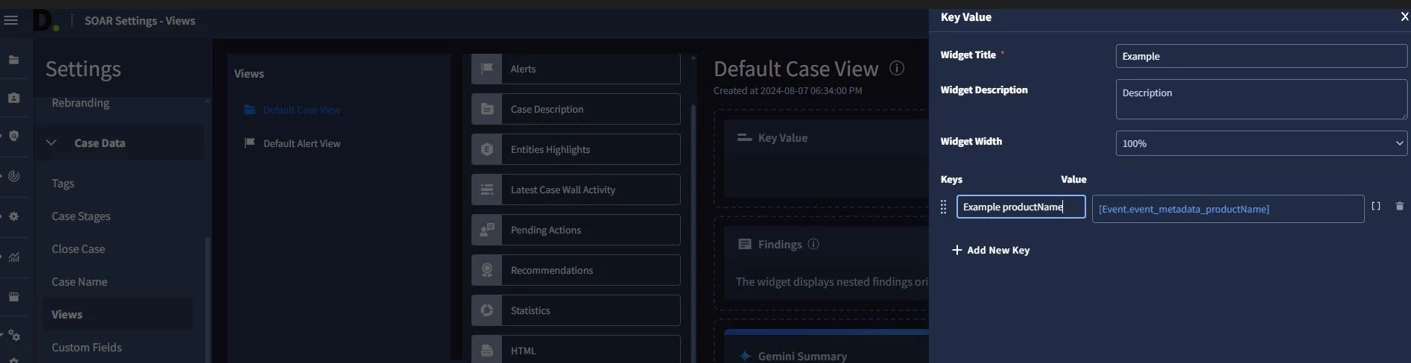Click the Alerts widget flag icon
Image resolution: width=1411 pixels, height=363 pixels.
487,68
